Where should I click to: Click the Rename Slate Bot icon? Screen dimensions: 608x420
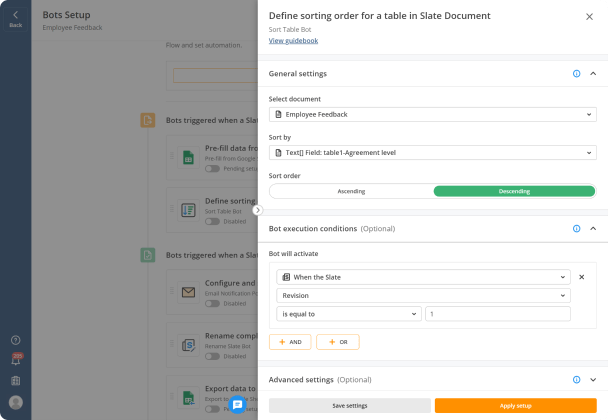tap(188, 345)
